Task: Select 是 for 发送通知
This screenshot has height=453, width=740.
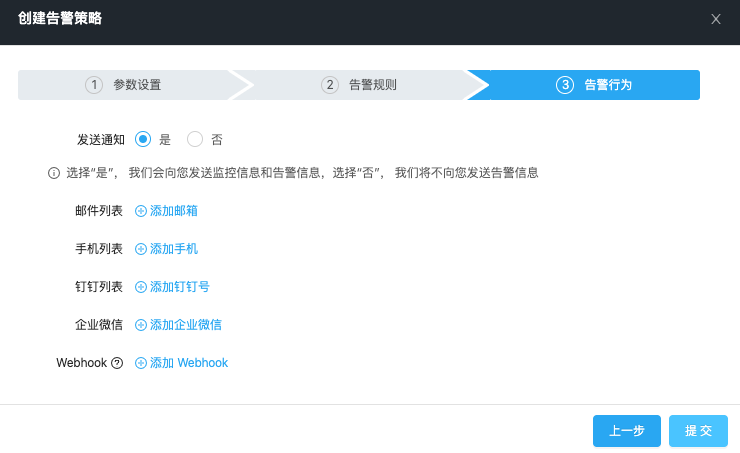Action: pyautogui.click(x=143, y=139)
